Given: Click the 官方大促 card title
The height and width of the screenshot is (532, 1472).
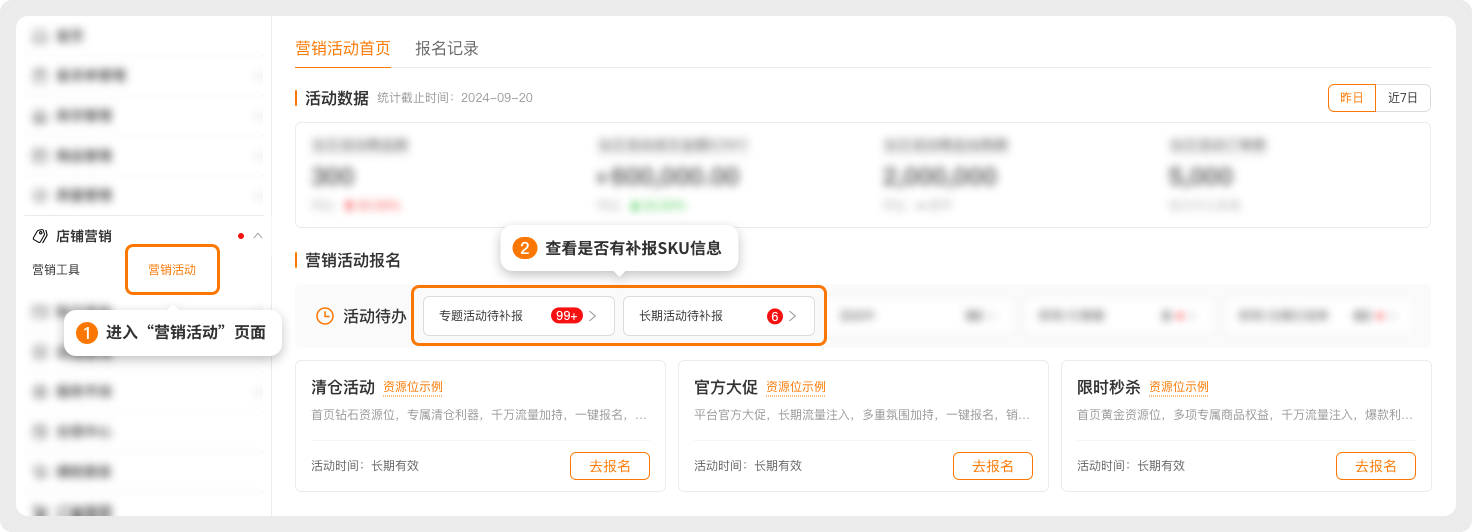Looking at the screenshot, I should point(724,387).
